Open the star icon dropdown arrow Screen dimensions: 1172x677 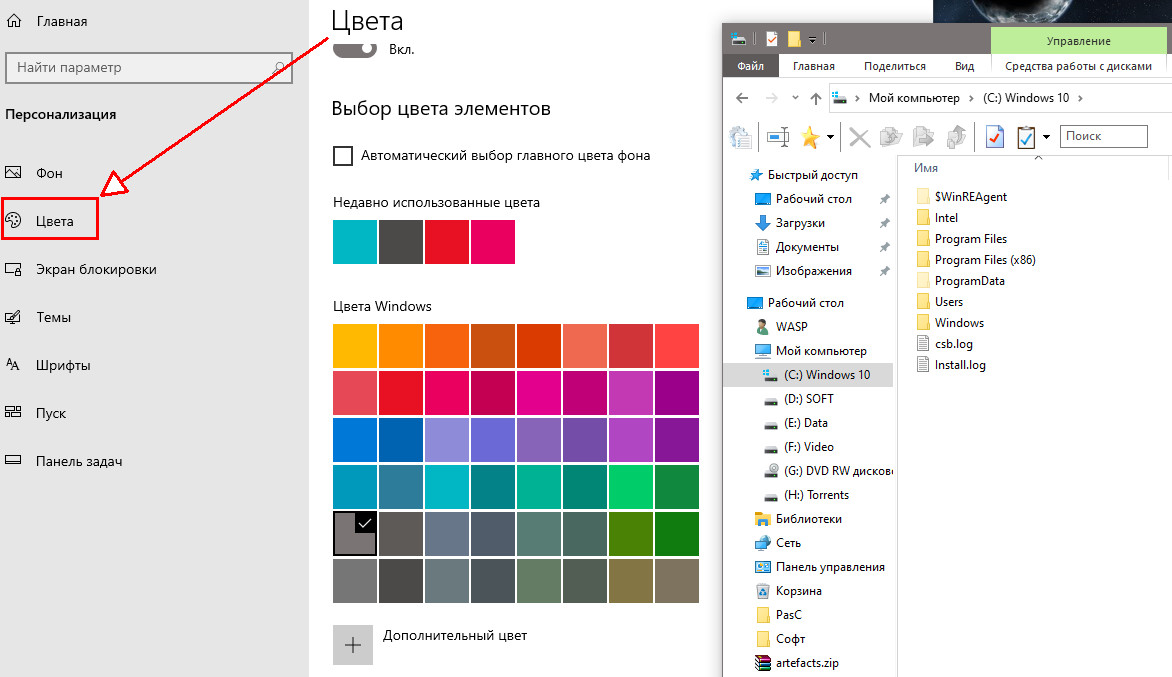pyautogui.click(x=831, y=137)
